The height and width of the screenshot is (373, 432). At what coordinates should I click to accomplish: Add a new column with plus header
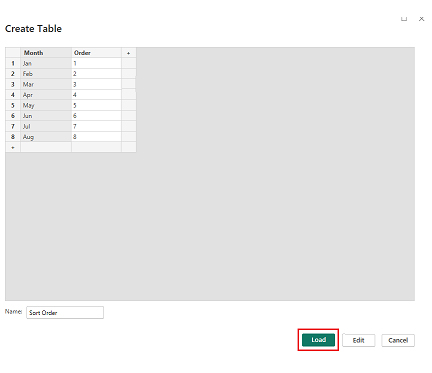(x=129, y=53)
